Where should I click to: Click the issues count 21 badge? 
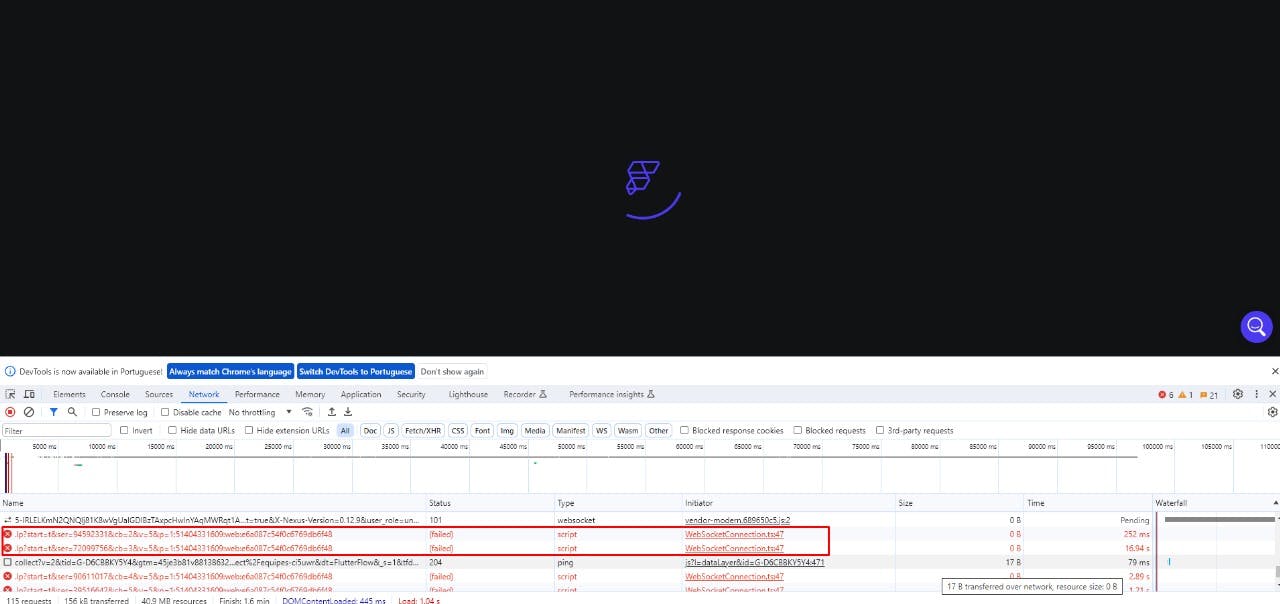coord(1209,395)
